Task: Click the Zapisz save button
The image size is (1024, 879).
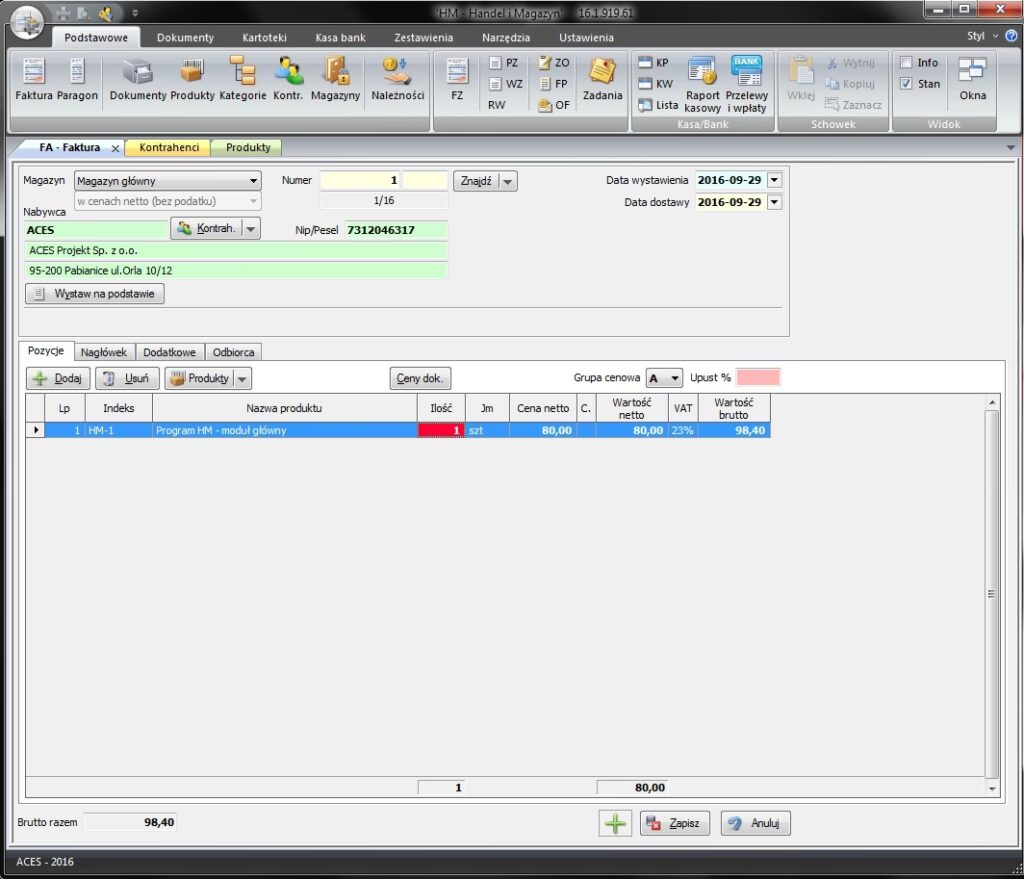Action: pyautogui.click(x=675, y=824)
